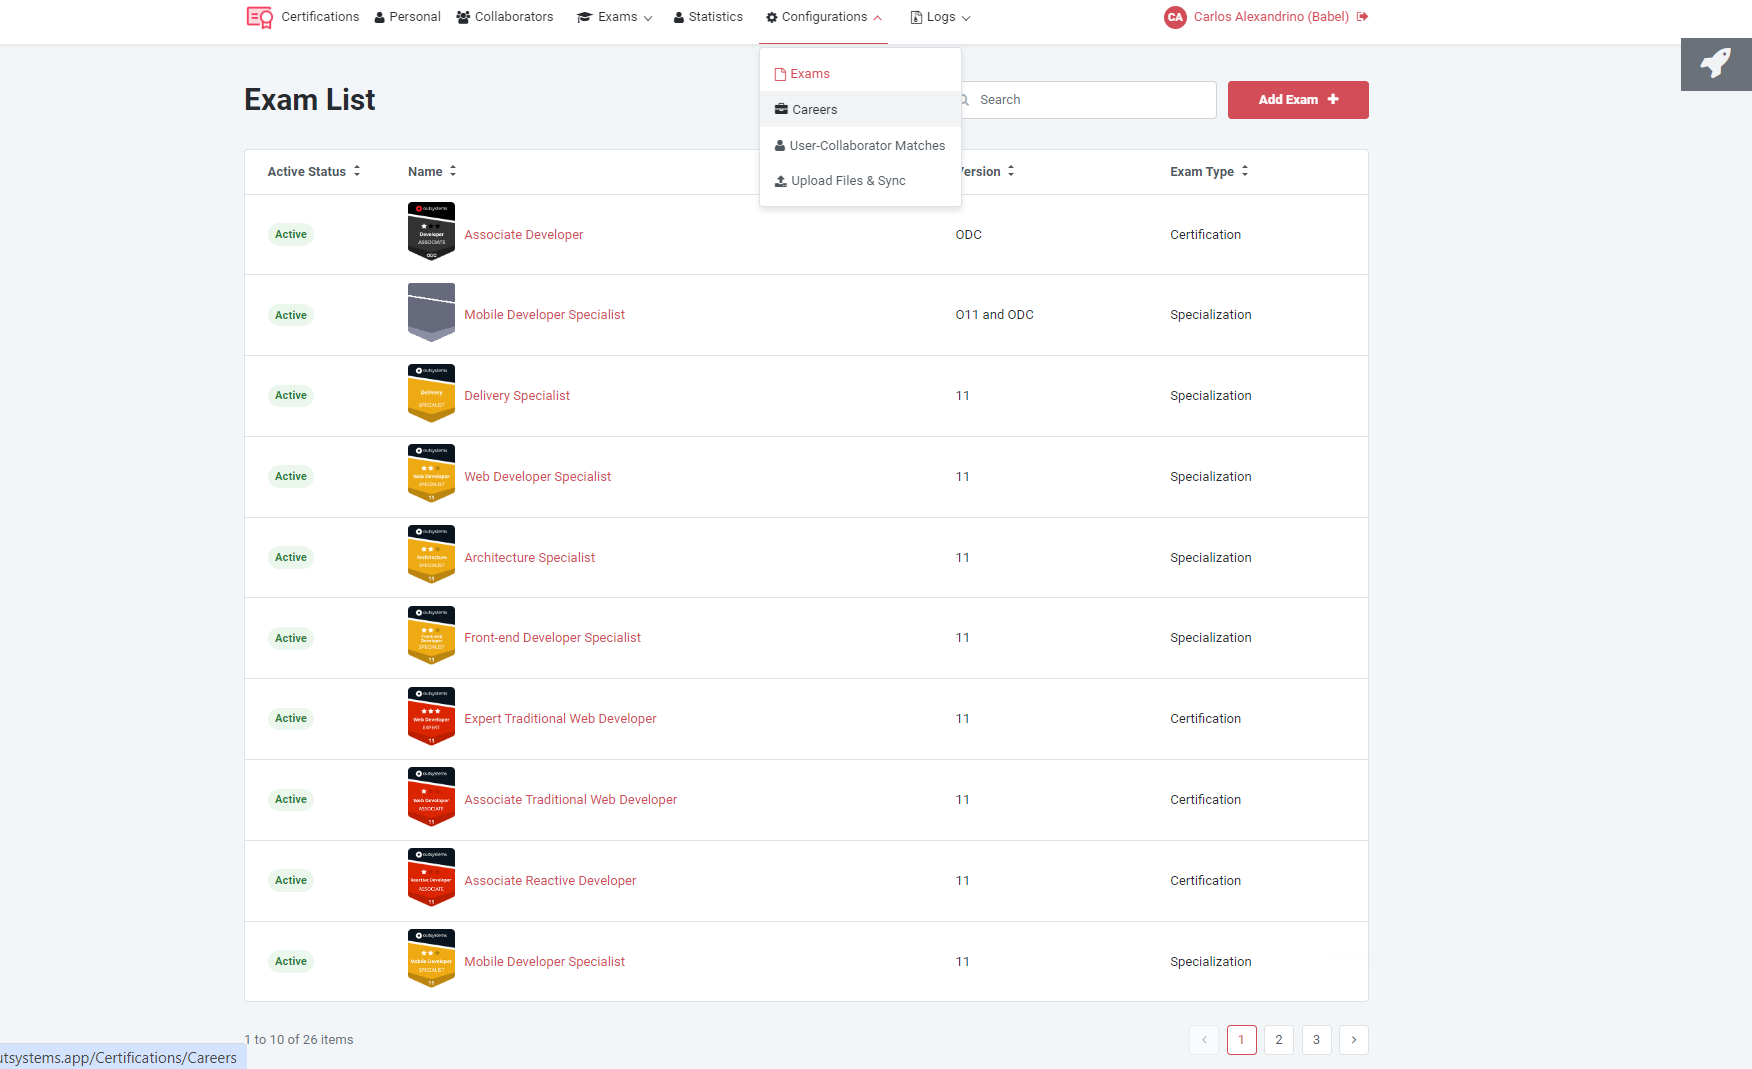Click the rocket icon button
This screenshot has width=1752, height=1069.
(x=1715, y=64)
